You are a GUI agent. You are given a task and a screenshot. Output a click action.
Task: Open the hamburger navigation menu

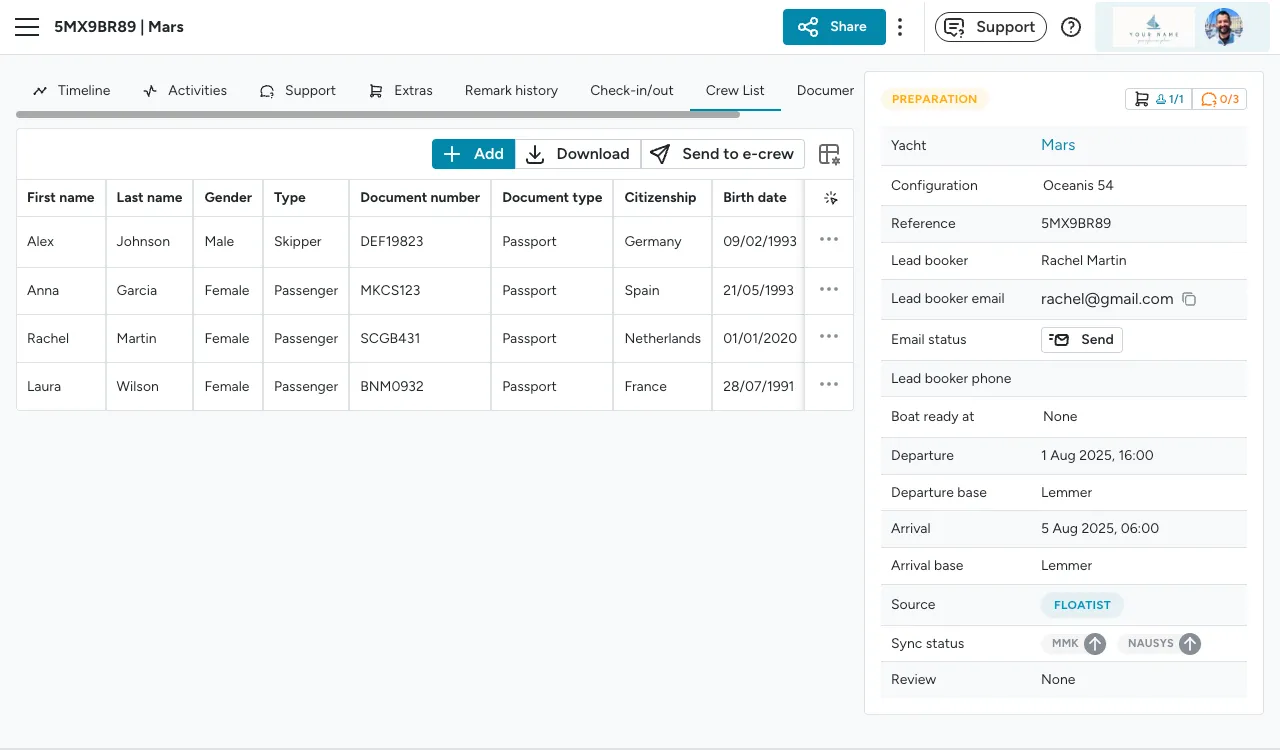coord(27,27)
